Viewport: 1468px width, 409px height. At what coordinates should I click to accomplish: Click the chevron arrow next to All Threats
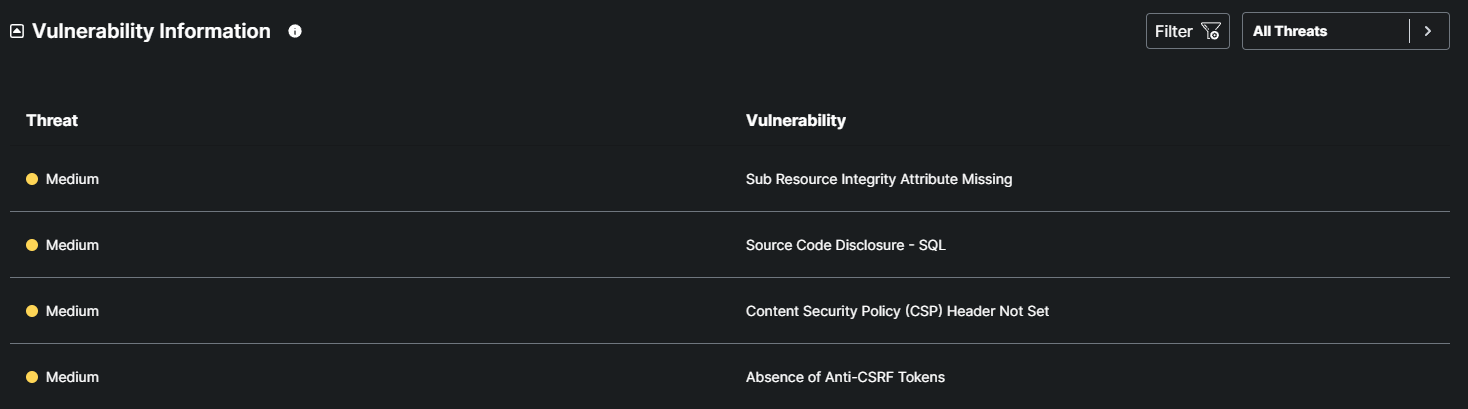[x=1428, y=31]
